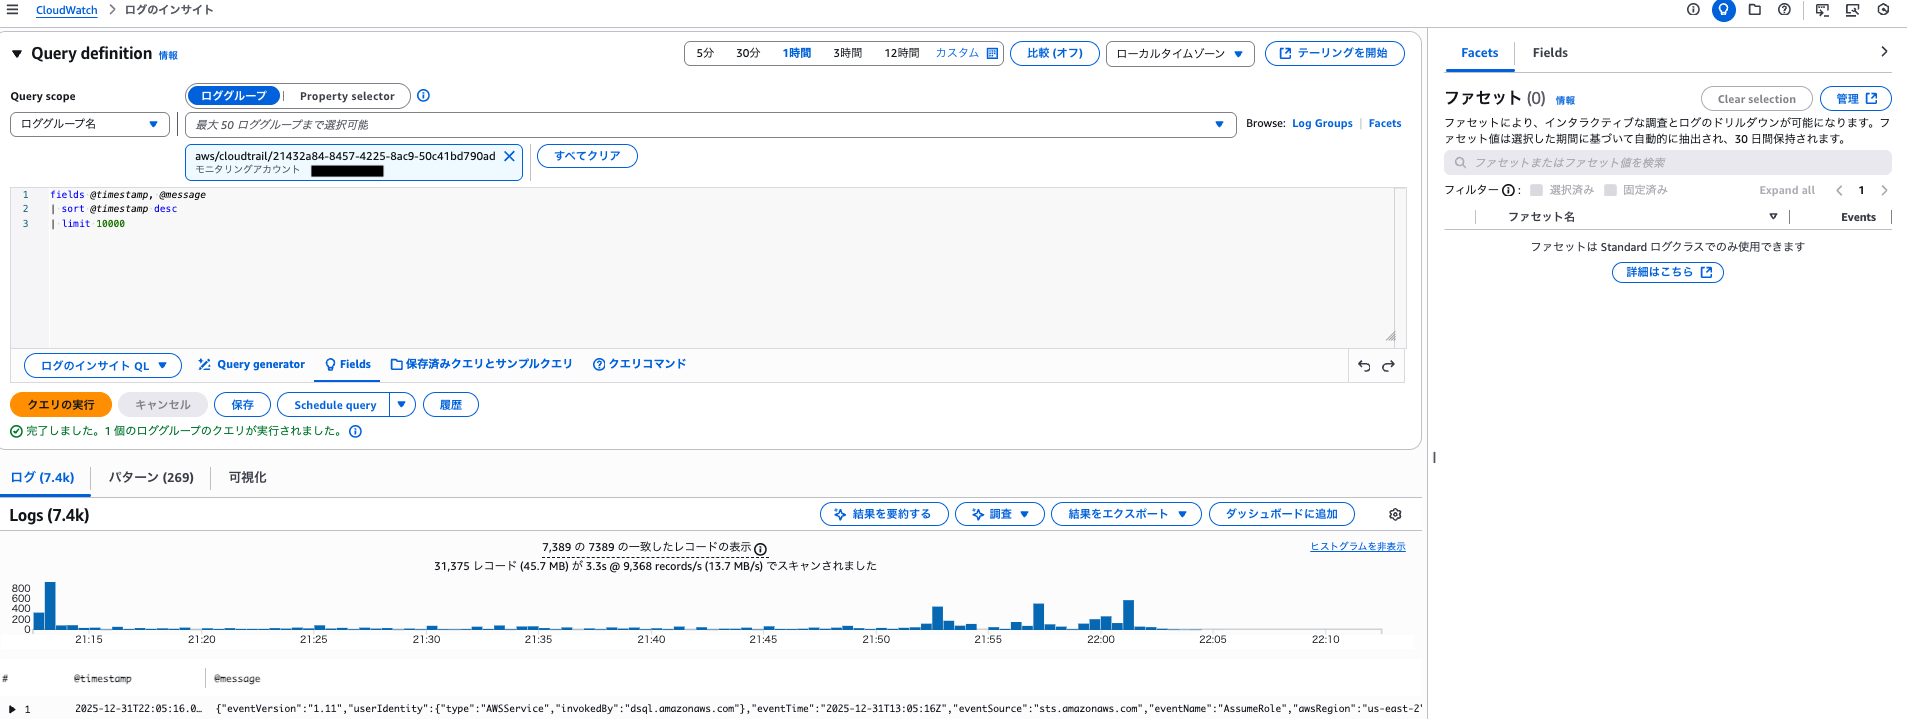Remove the aws/cloudtrail log group chip

(x=509, y=156)
